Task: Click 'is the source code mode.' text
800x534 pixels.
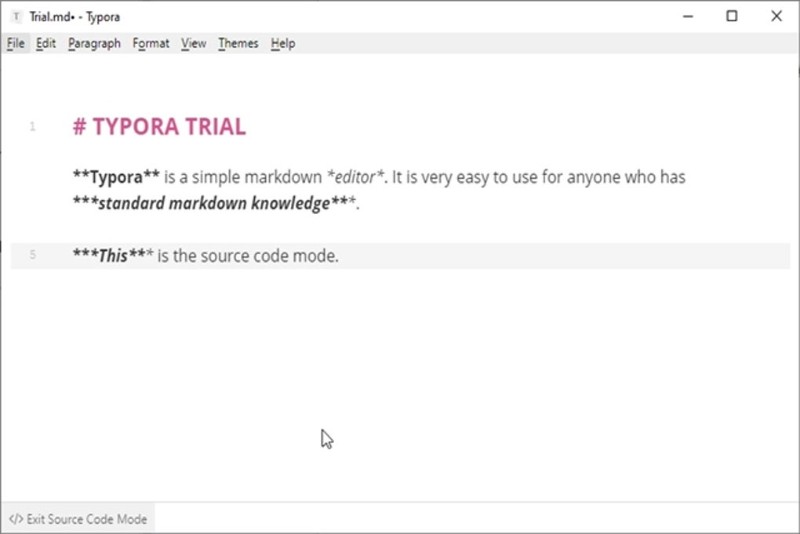Action: [x=248, y=255]
